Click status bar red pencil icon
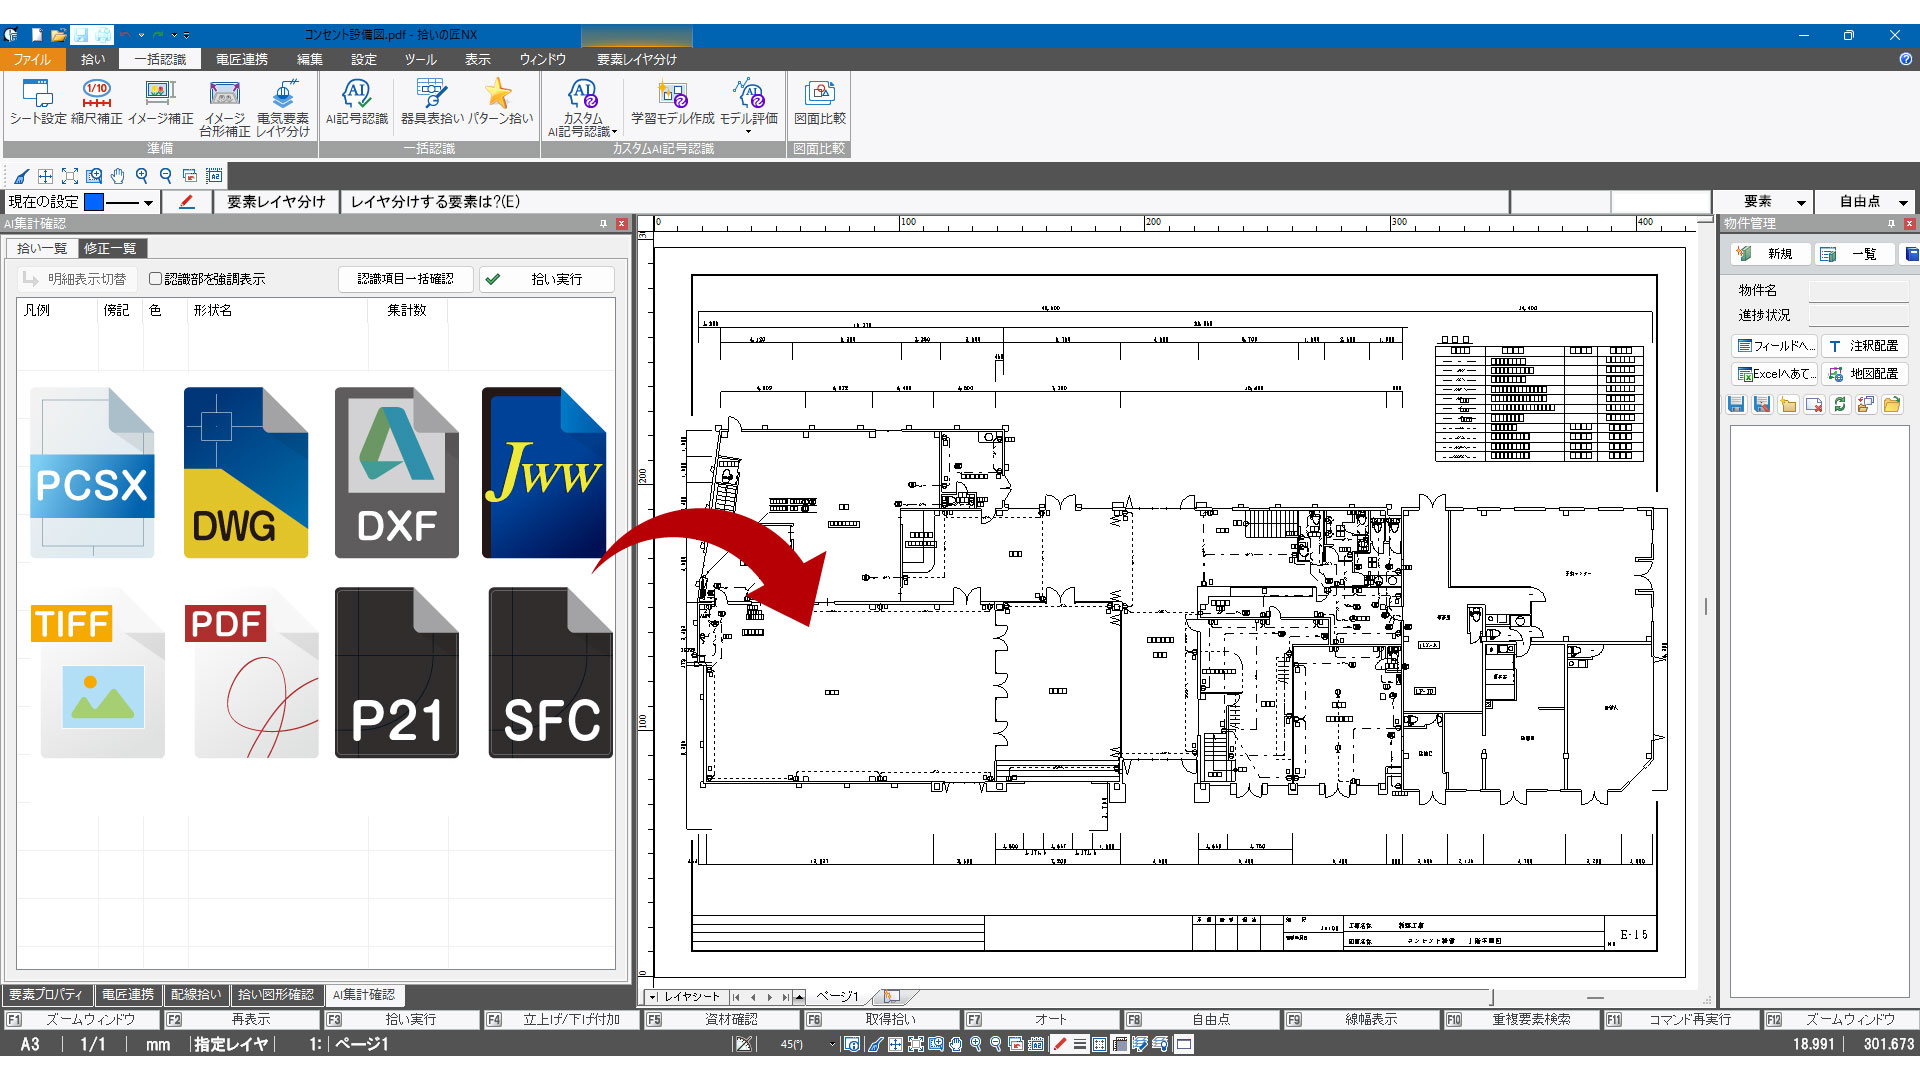 coord(1060,1044)
